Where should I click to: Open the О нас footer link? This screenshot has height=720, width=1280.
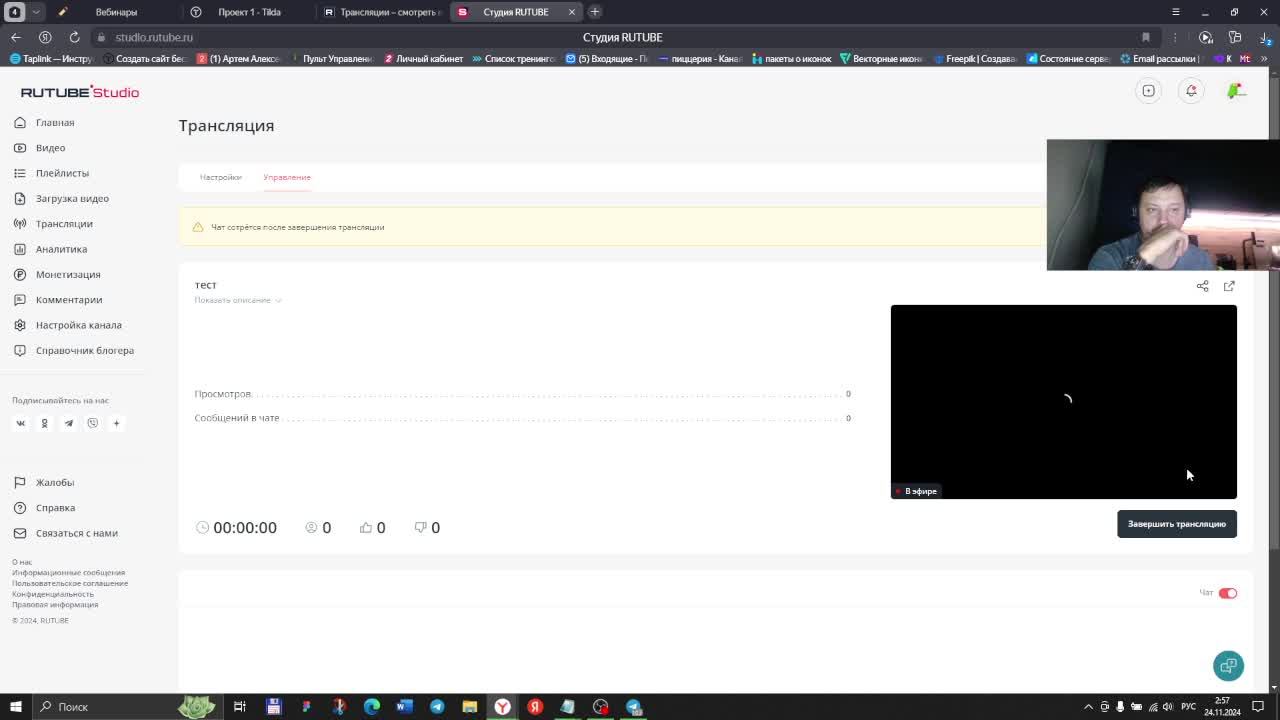tap(22, 562)
